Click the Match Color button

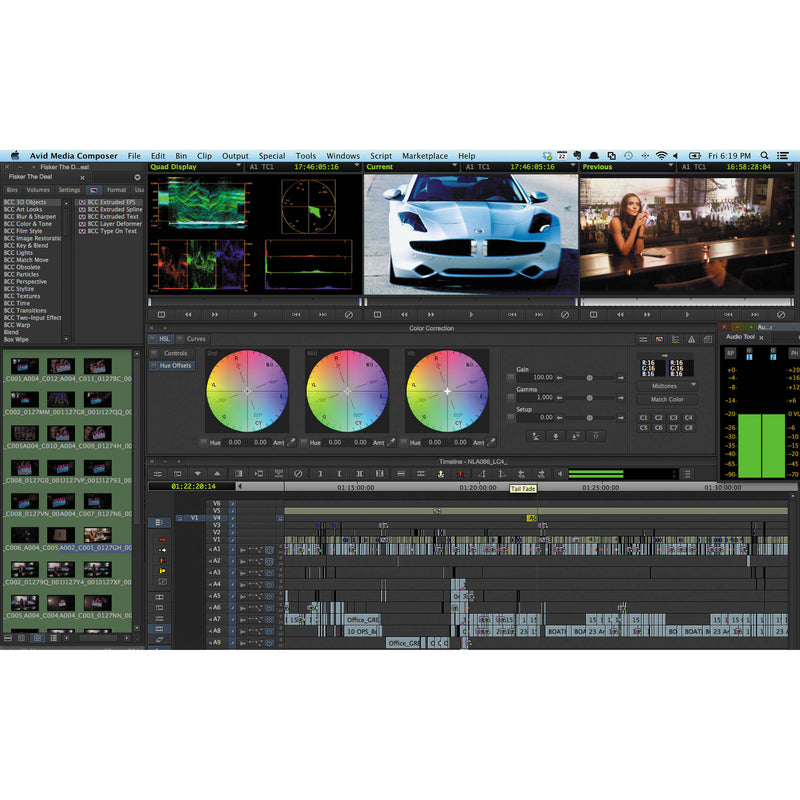(x=667, y=399)
